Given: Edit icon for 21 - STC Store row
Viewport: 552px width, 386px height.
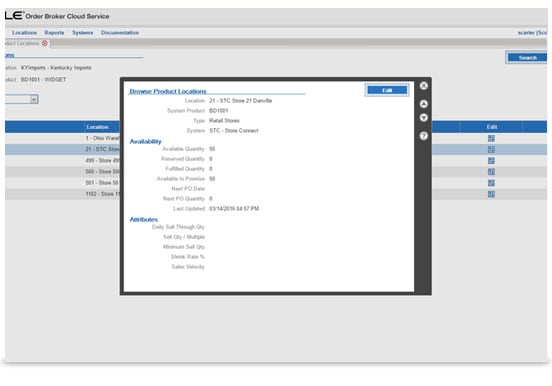Looking at the screenshot, I should point(491,149).
